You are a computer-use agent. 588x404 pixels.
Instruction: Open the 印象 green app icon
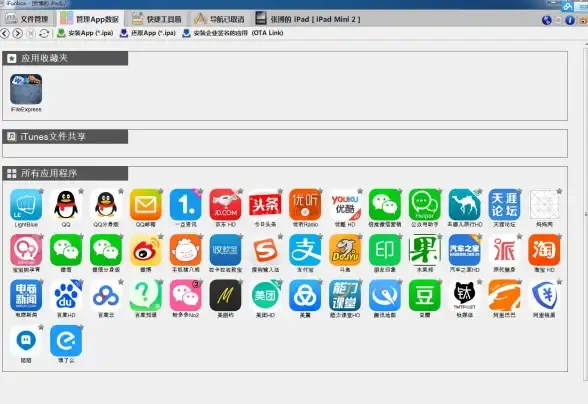click(x=385, y=250)
